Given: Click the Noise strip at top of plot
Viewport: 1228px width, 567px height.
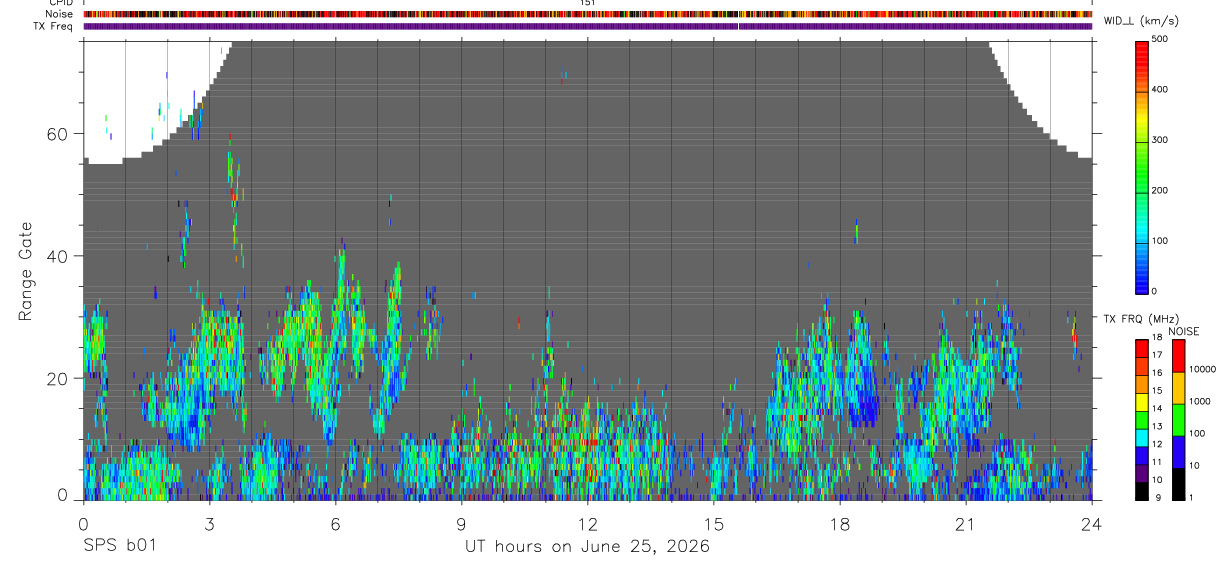Looking at the screenshot, I should click(588, 14).
